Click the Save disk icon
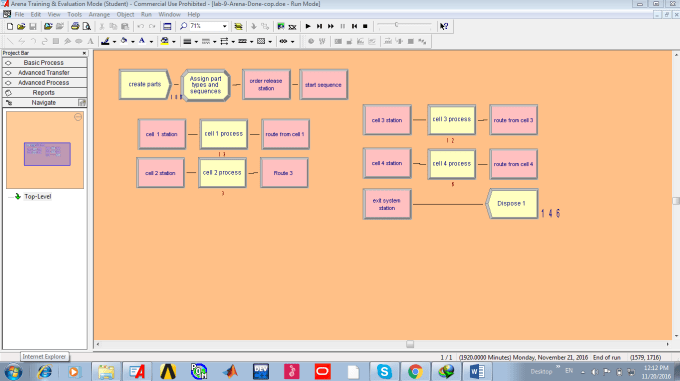This screenshot has height=381, width=680. pos(33,26)
